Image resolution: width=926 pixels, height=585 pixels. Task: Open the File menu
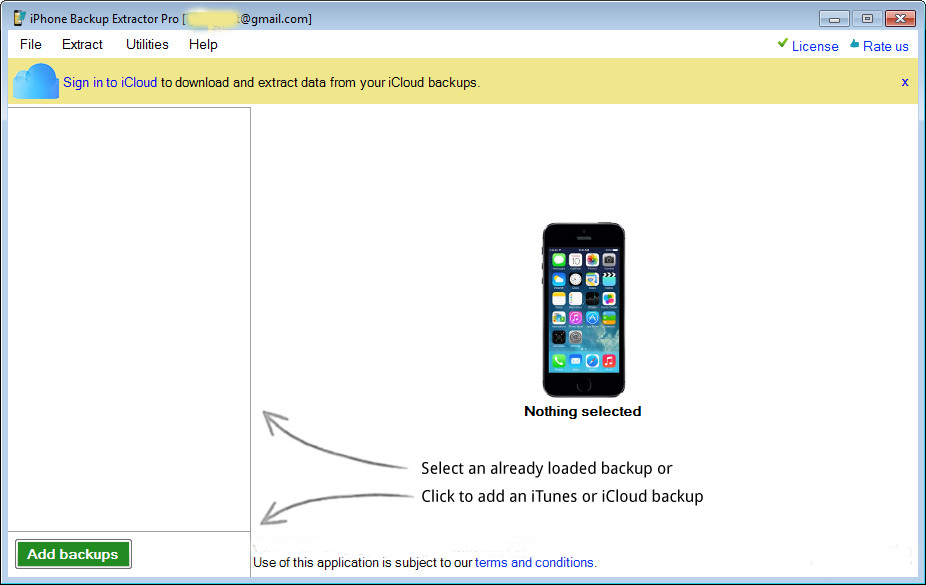[30, 44]
